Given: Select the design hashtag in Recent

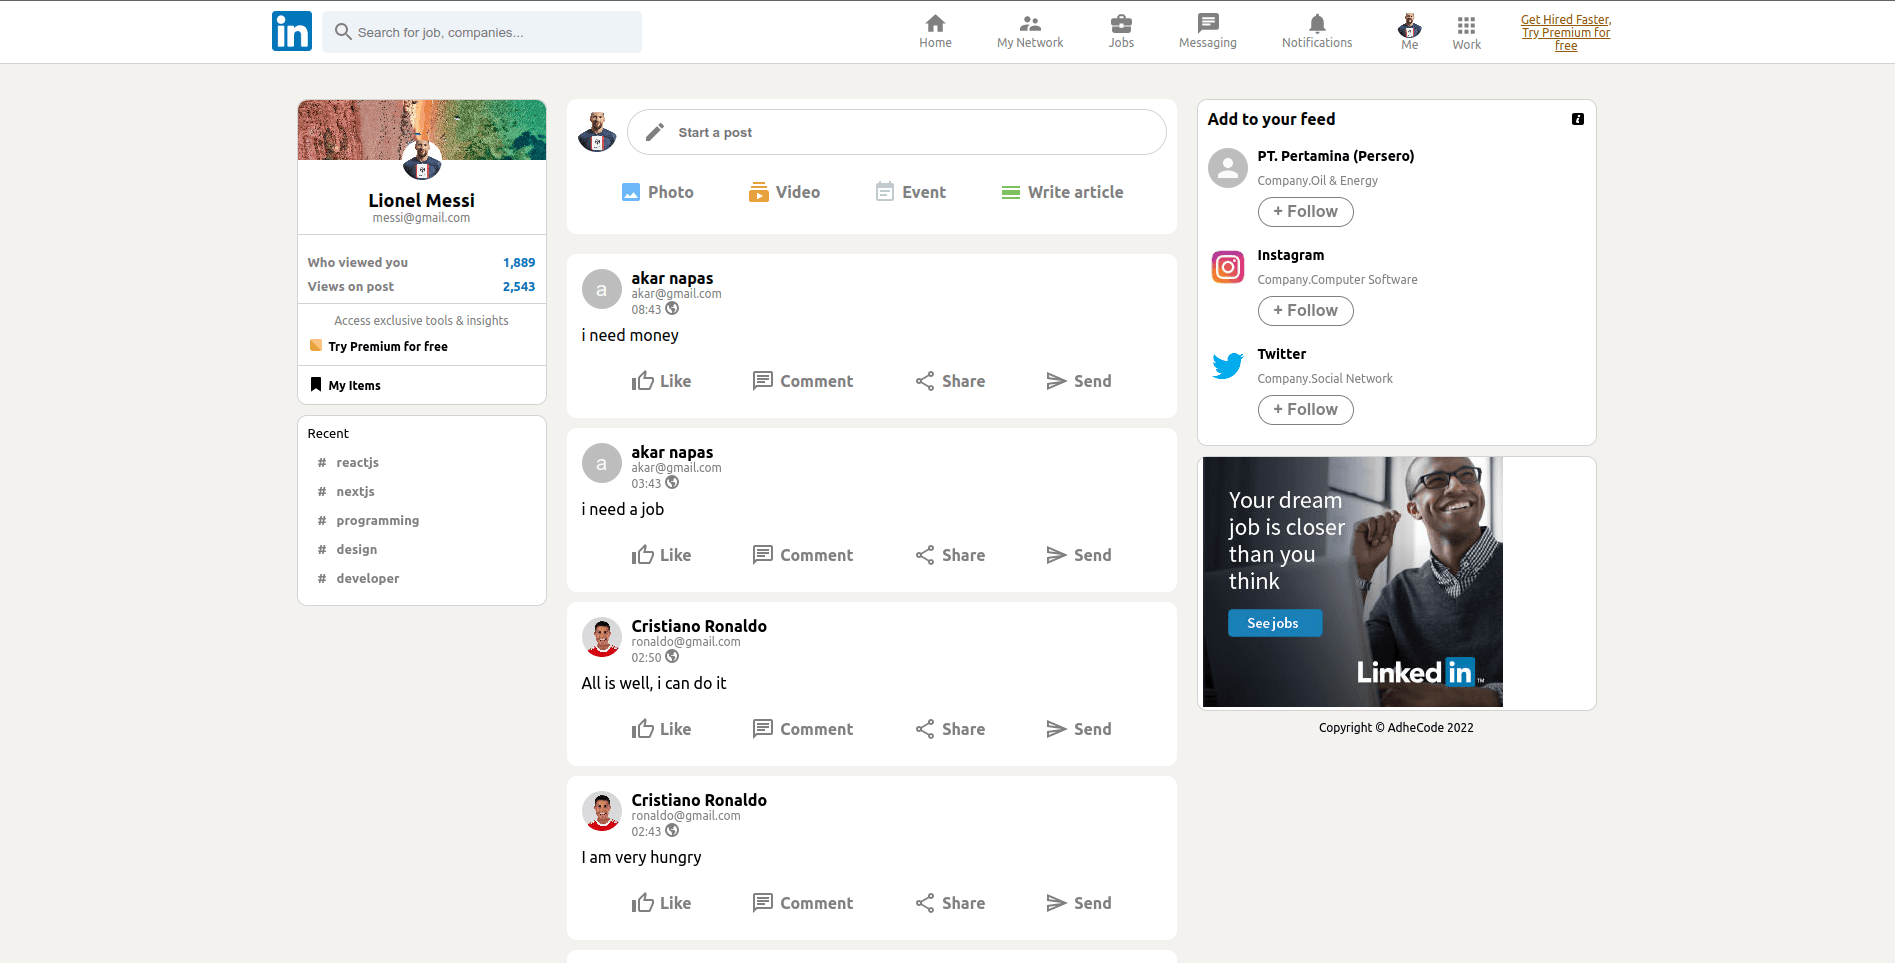Looking at the screenshot, I should click(x=356, y=549).
